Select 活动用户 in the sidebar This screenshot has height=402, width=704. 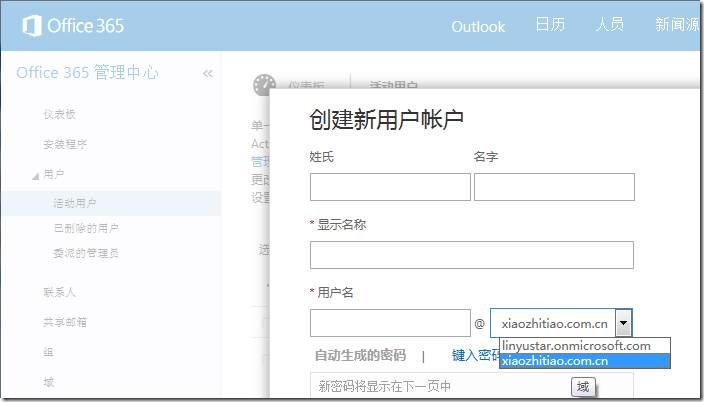[x=75, y=203]
